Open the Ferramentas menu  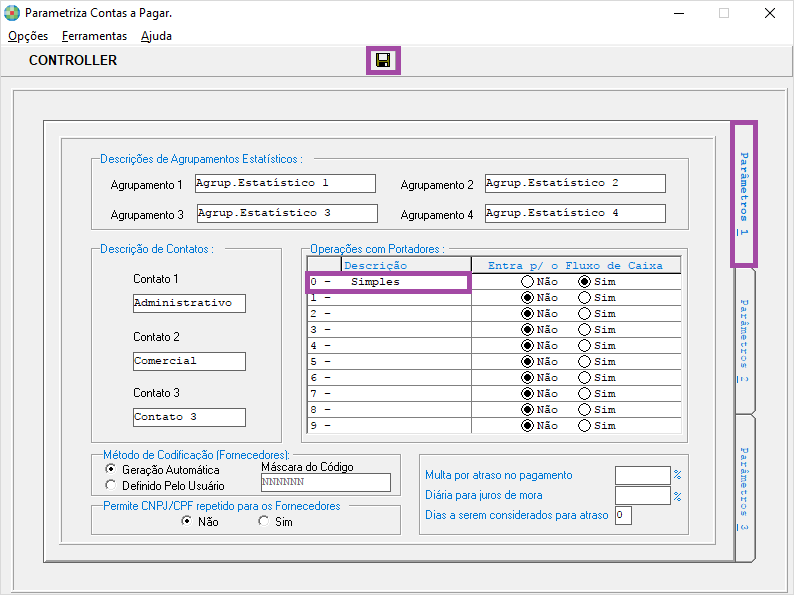coord(94,36)
